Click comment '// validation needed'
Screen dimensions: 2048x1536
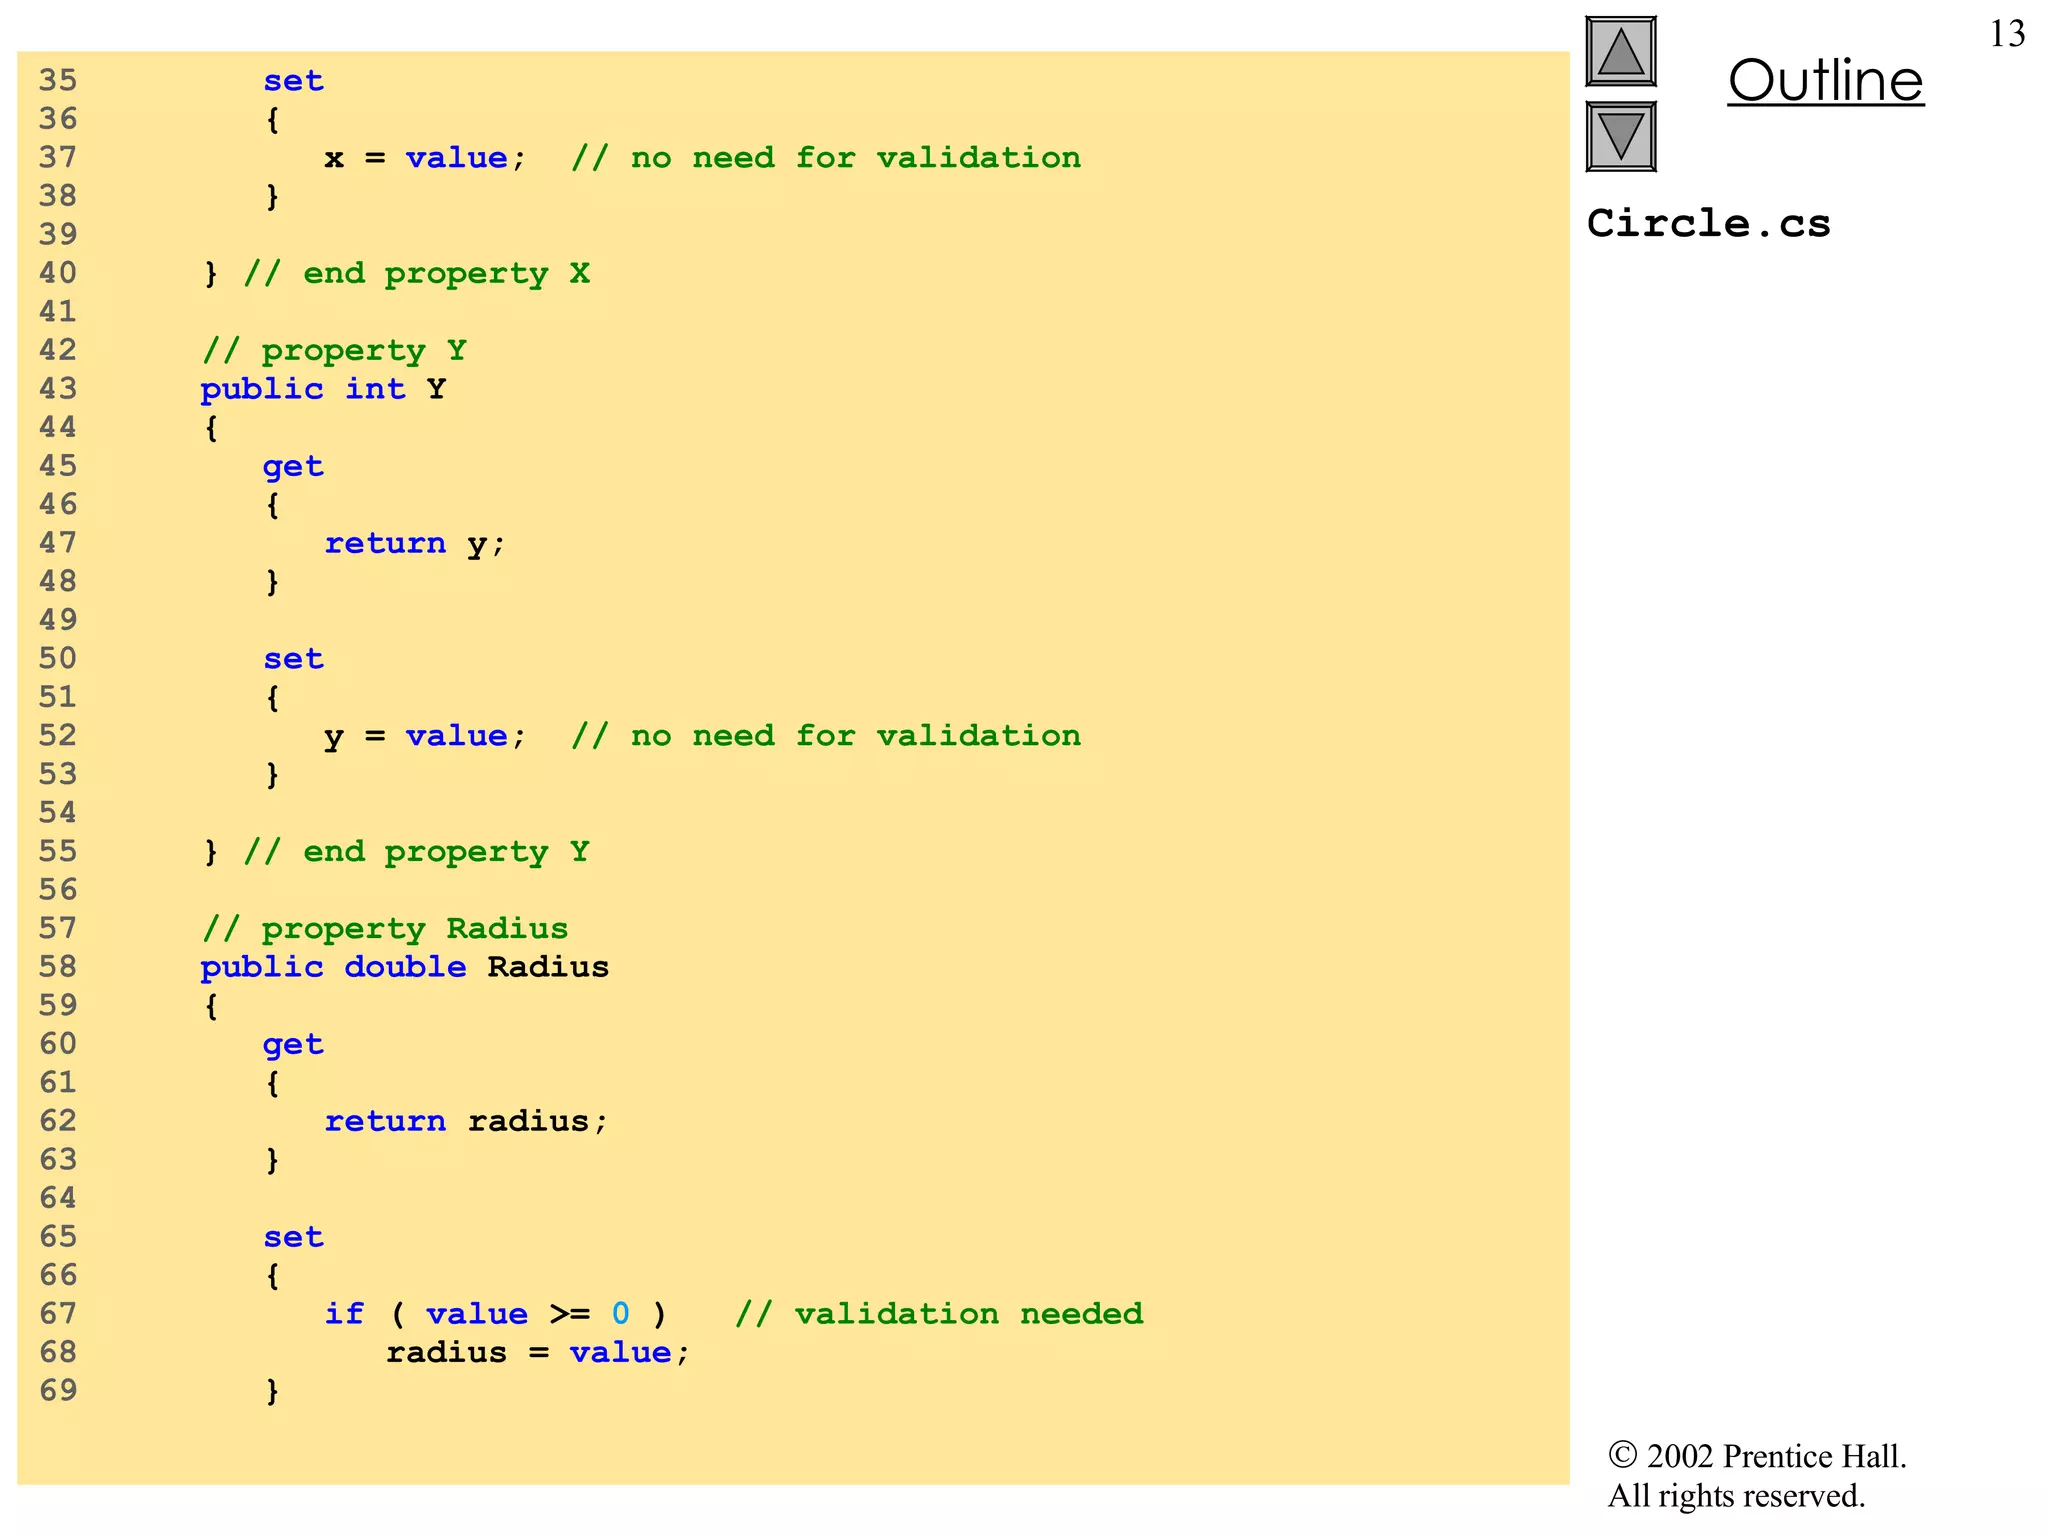[x=939, y=1314]
